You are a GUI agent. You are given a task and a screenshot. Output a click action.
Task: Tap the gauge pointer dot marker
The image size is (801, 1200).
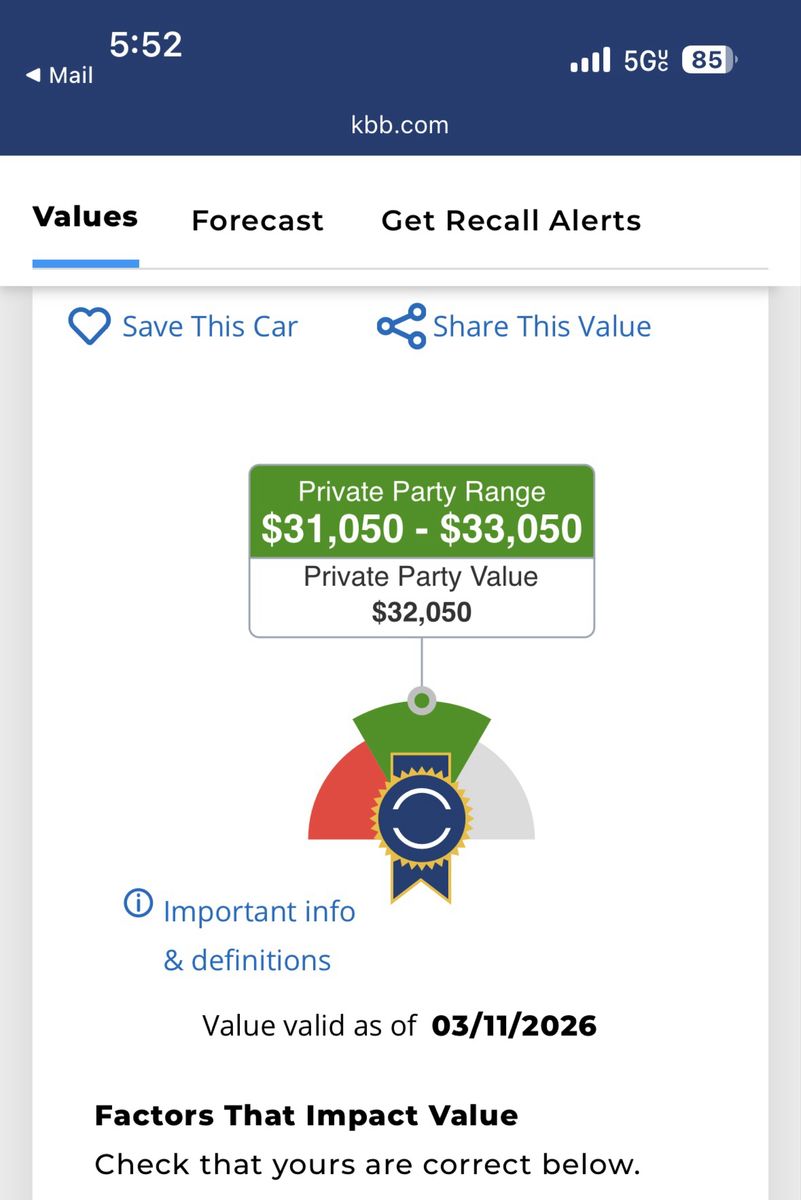point(422,701)
